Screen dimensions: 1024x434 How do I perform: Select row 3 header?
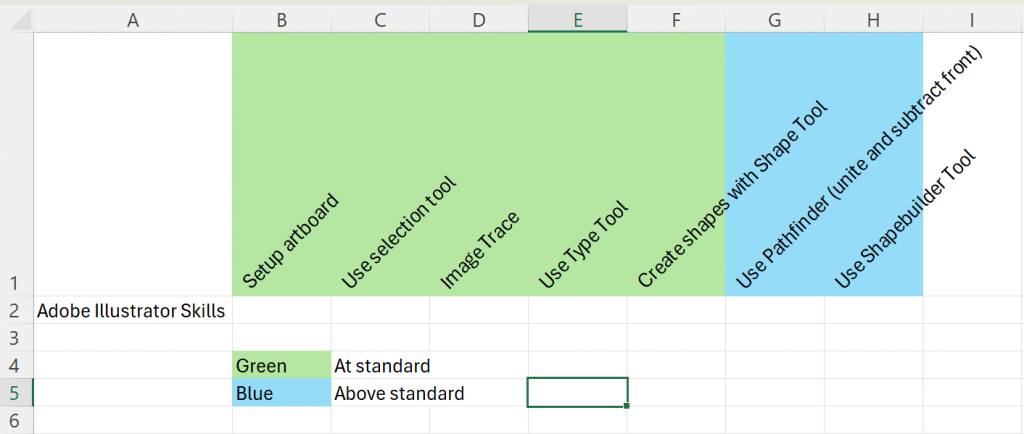pos(16,338)
